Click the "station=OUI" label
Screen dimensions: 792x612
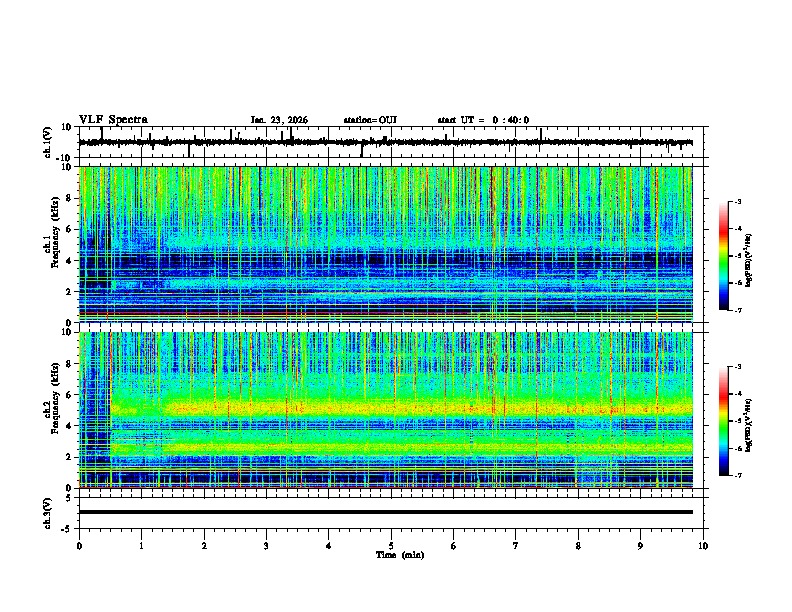click(x=370, y=120)
